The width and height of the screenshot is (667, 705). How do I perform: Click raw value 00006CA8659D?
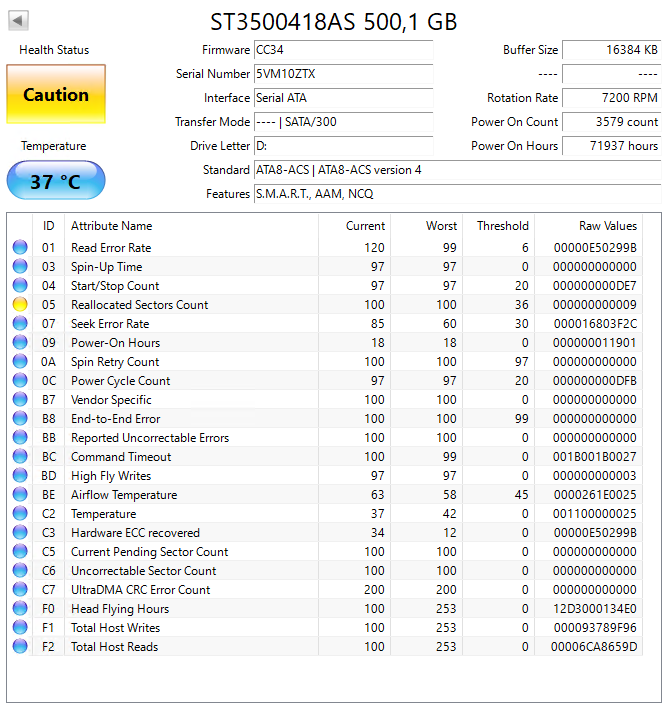tap(594, 647)
